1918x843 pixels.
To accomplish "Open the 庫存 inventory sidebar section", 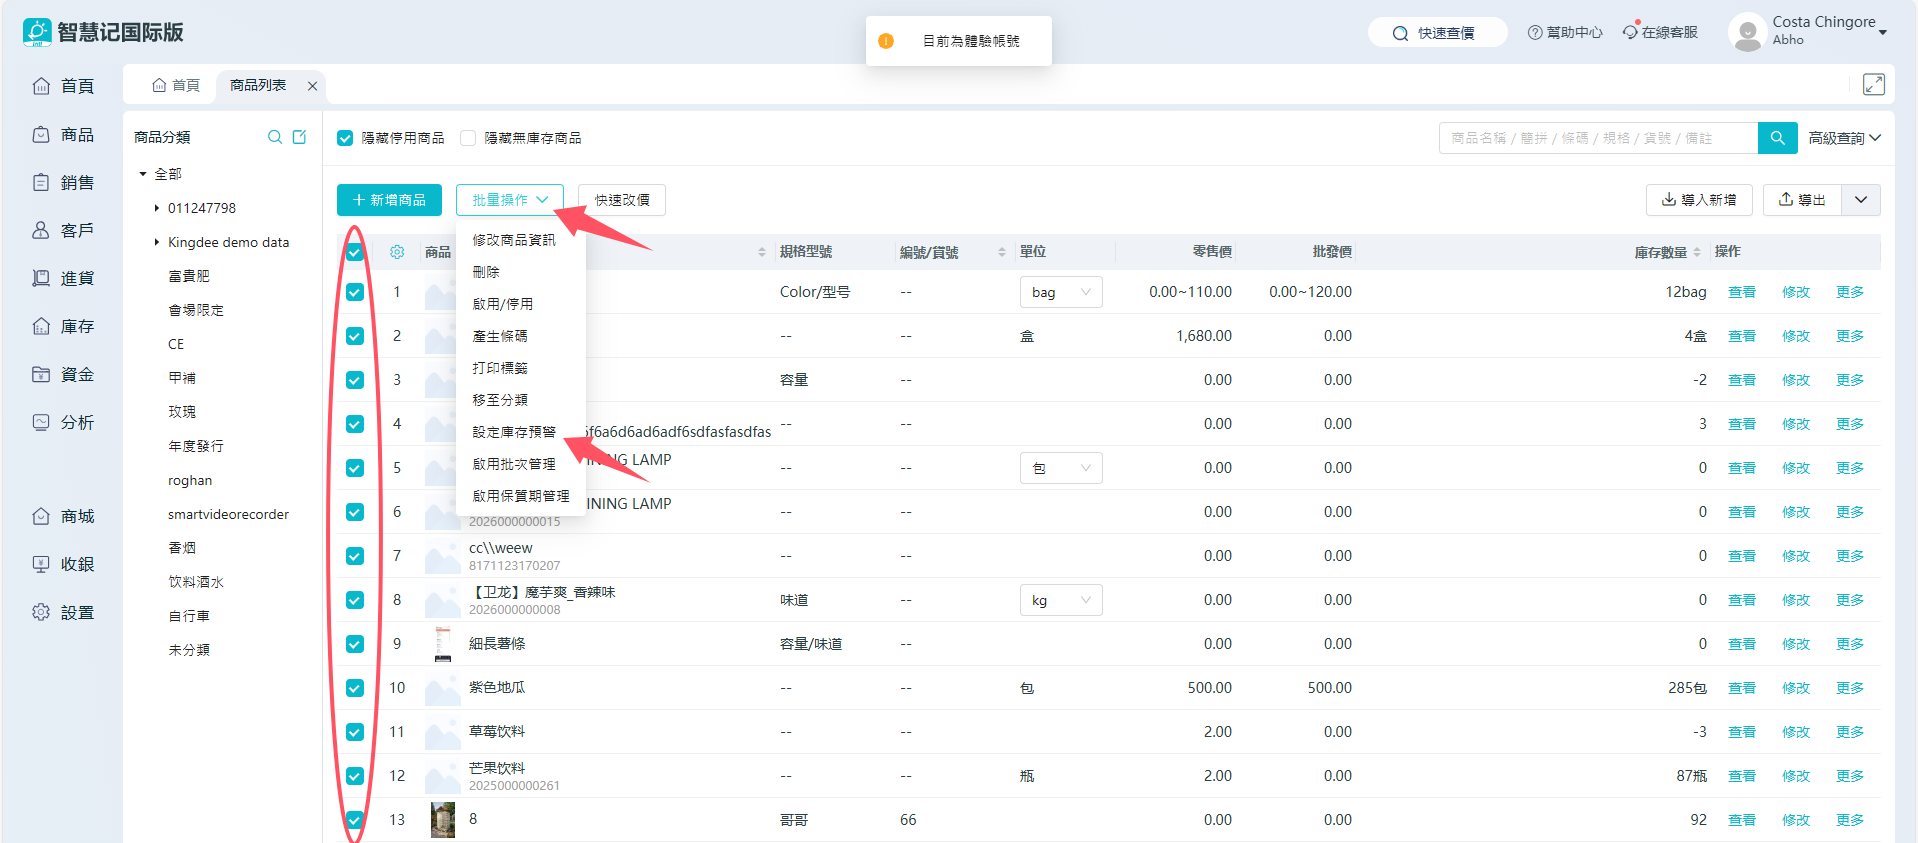I will click(x=64, y=326).
